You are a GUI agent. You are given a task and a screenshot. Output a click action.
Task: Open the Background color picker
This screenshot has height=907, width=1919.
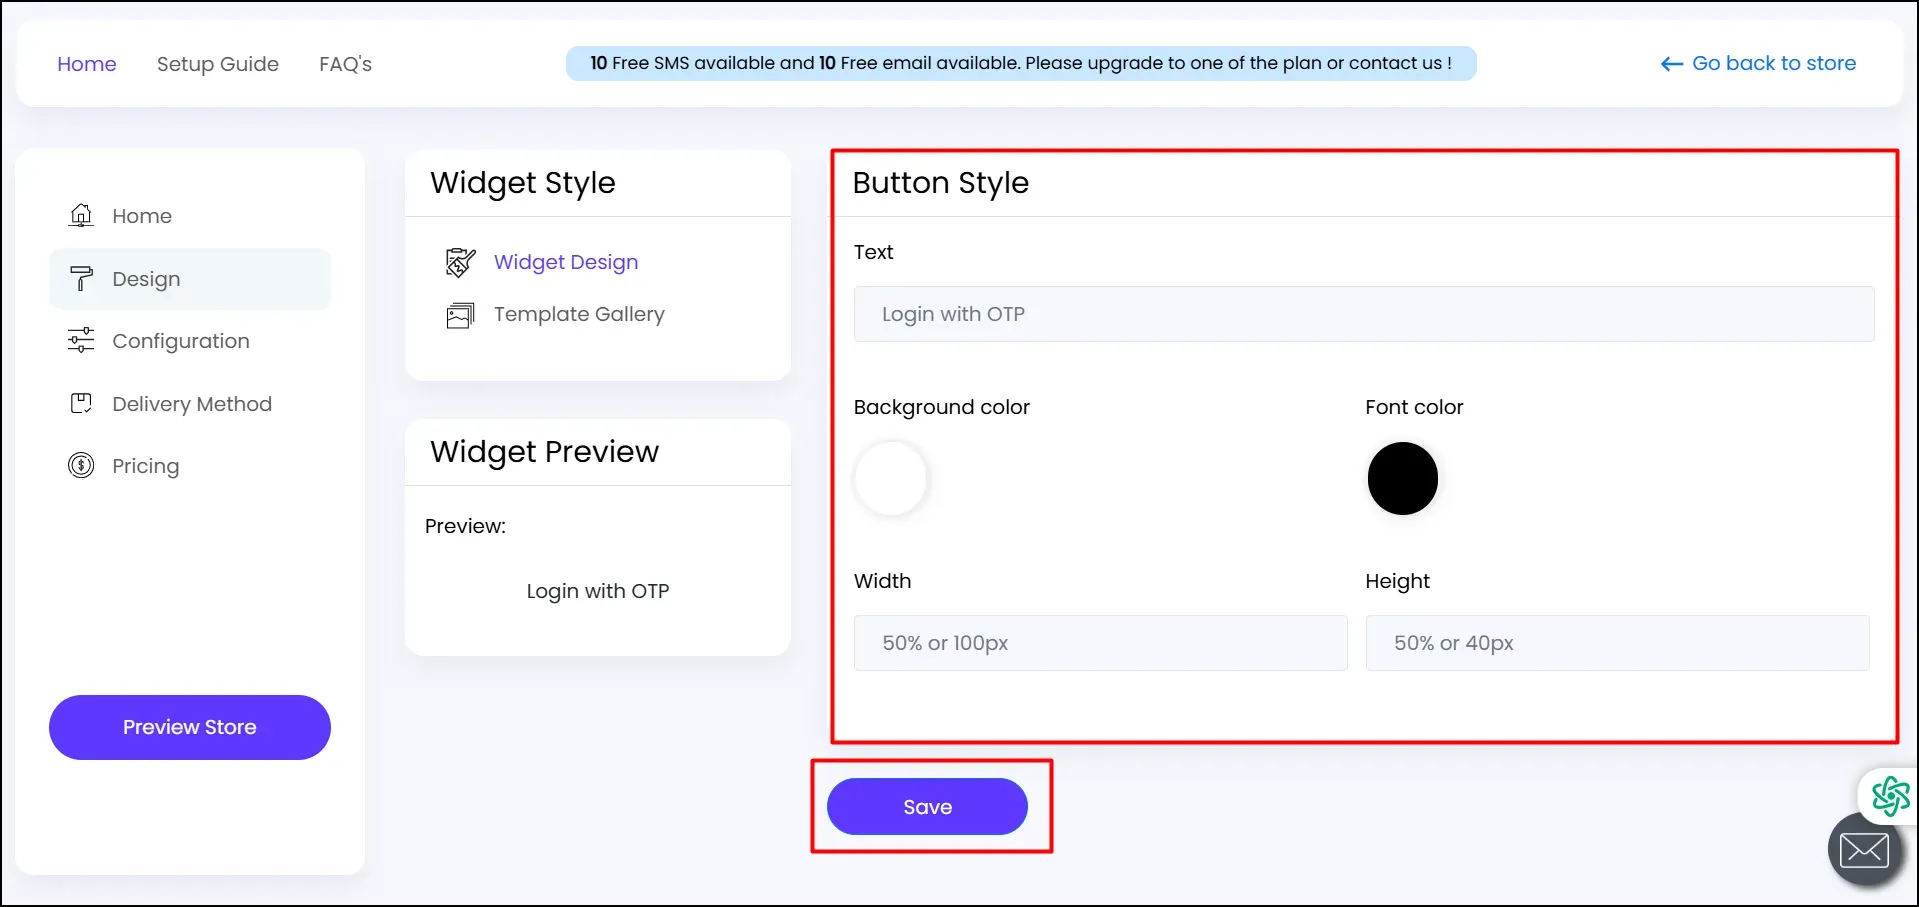coord(890,478)
